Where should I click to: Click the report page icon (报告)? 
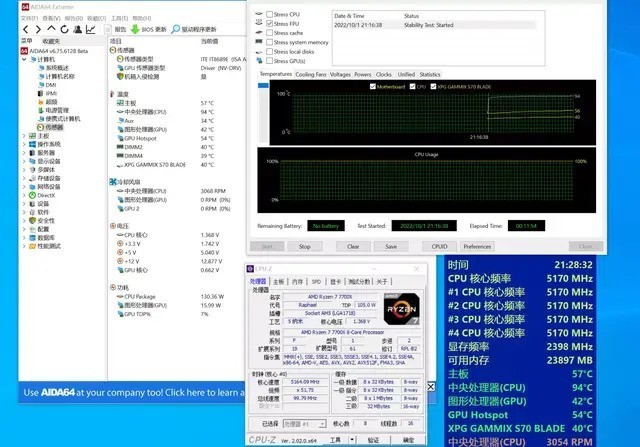click(108, 29)
